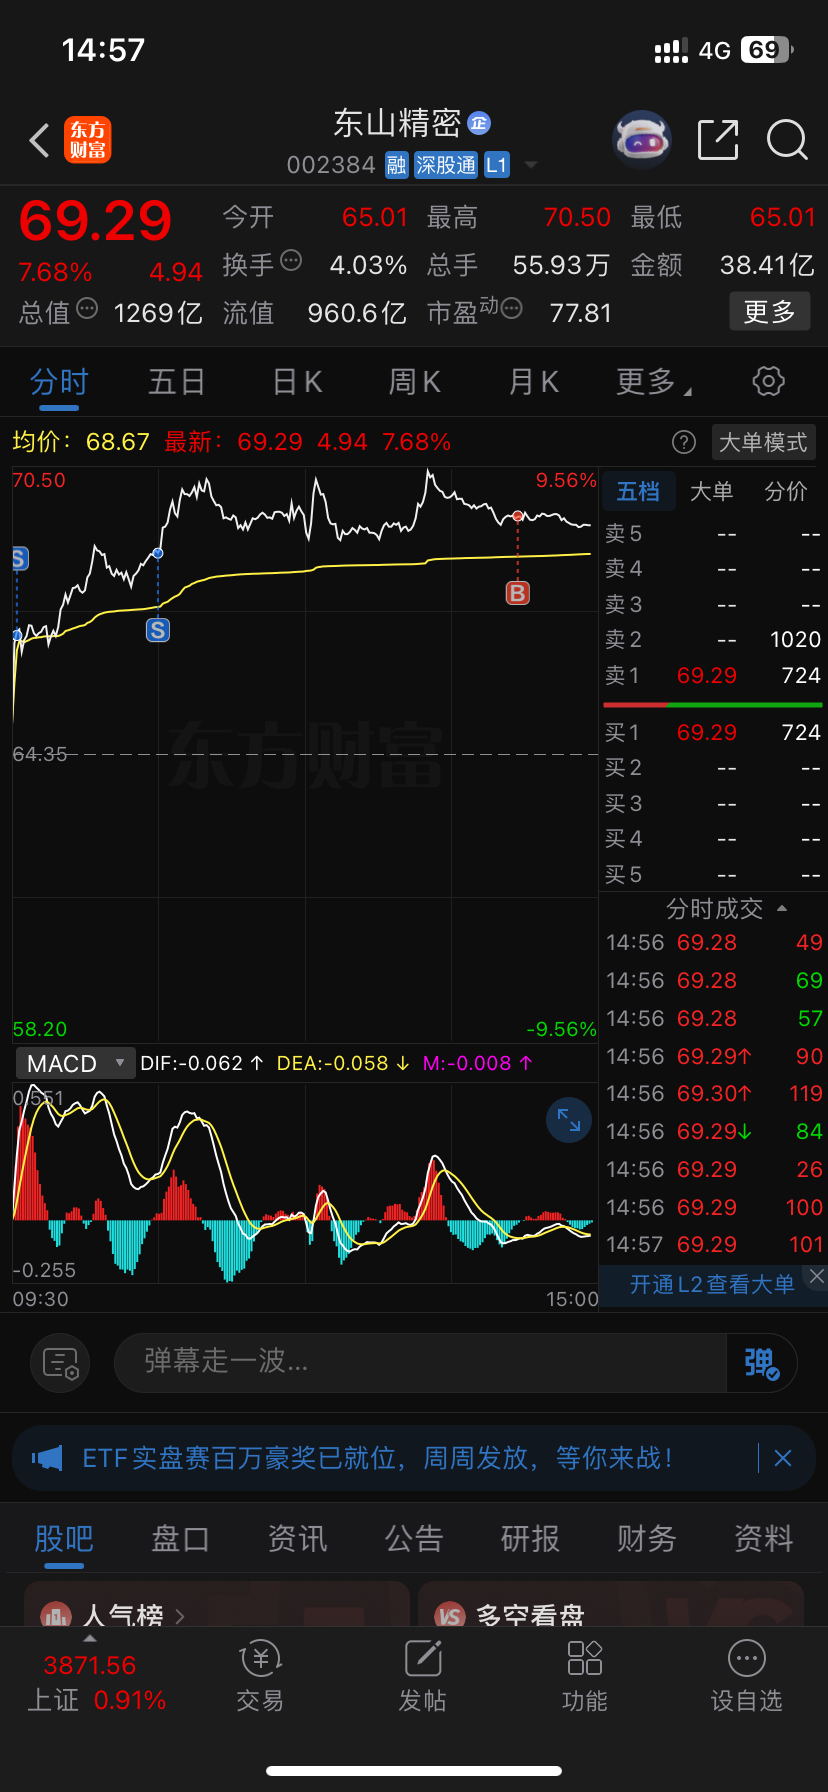Collapse the 分时成交 list header
The width and height of the screenshot is (828, 1792).
(x=727, y=909)
